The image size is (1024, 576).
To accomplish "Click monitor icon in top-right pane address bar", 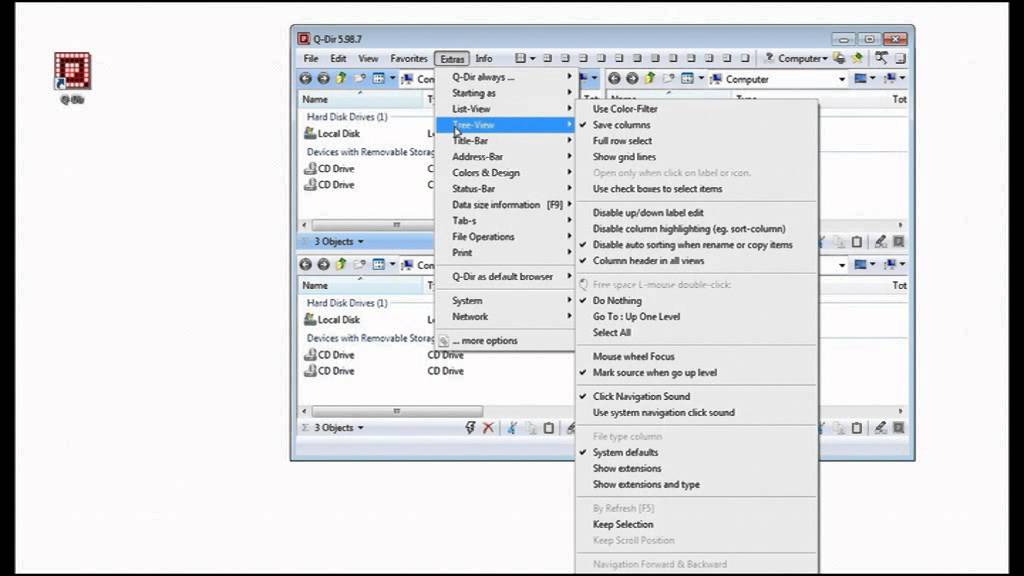I will click(x=716, y=79).
